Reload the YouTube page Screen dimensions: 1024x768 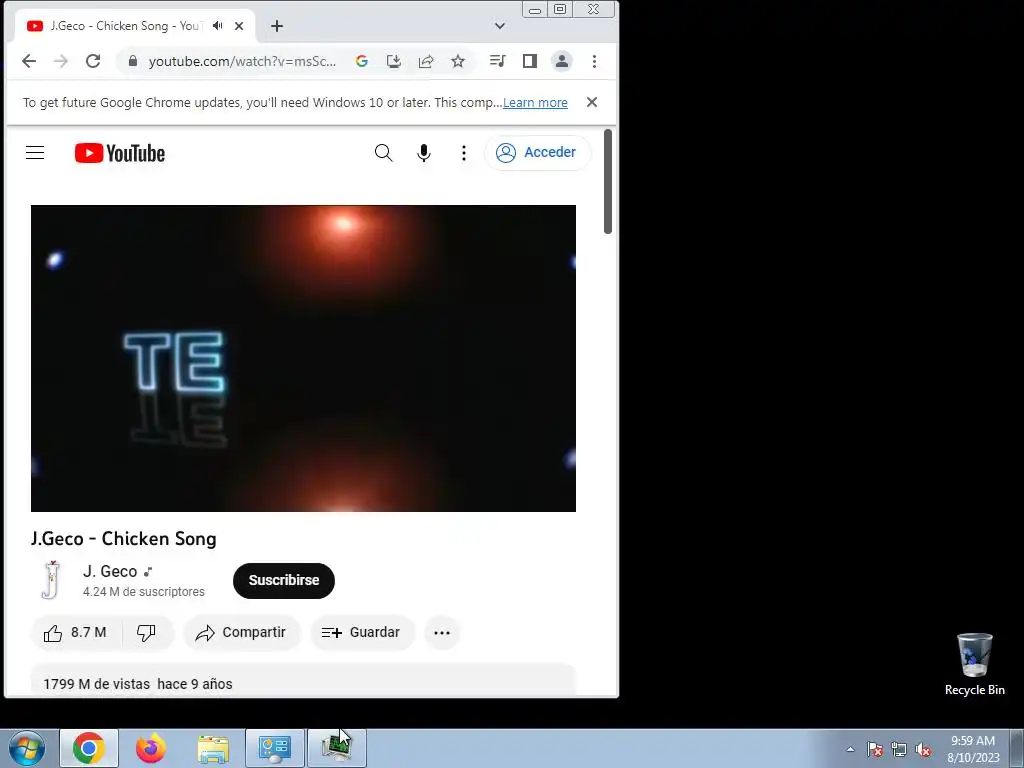pos(93,61)
